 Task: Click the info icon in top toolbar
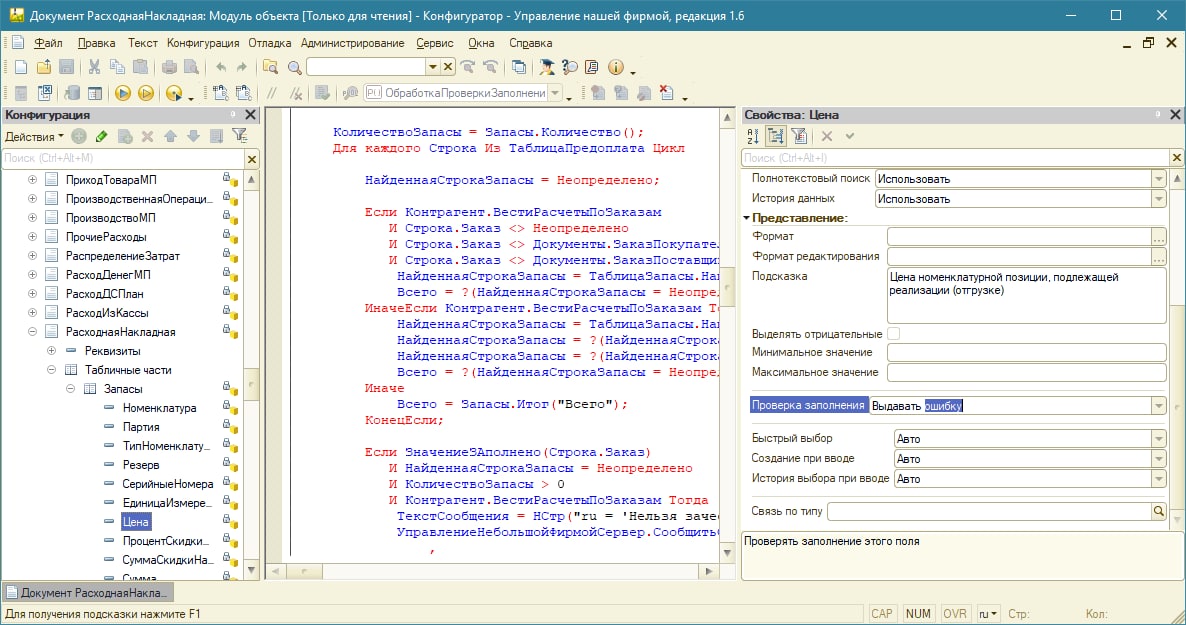click(615, 67)
